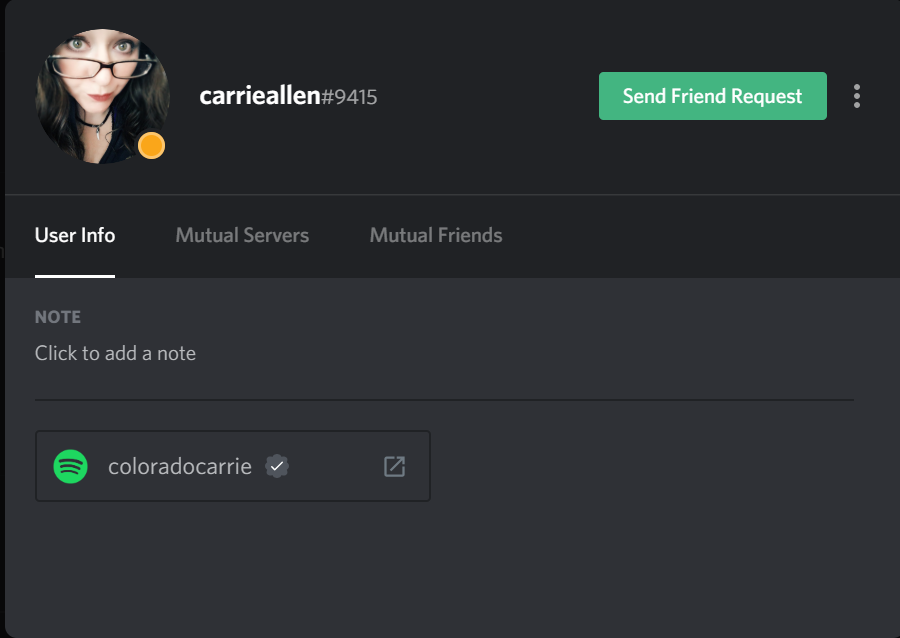The height and width of the screenshot is (638, 900).
Task: Click the verified checkmark badge beside coloradocarrie
Action: (277, 466)
